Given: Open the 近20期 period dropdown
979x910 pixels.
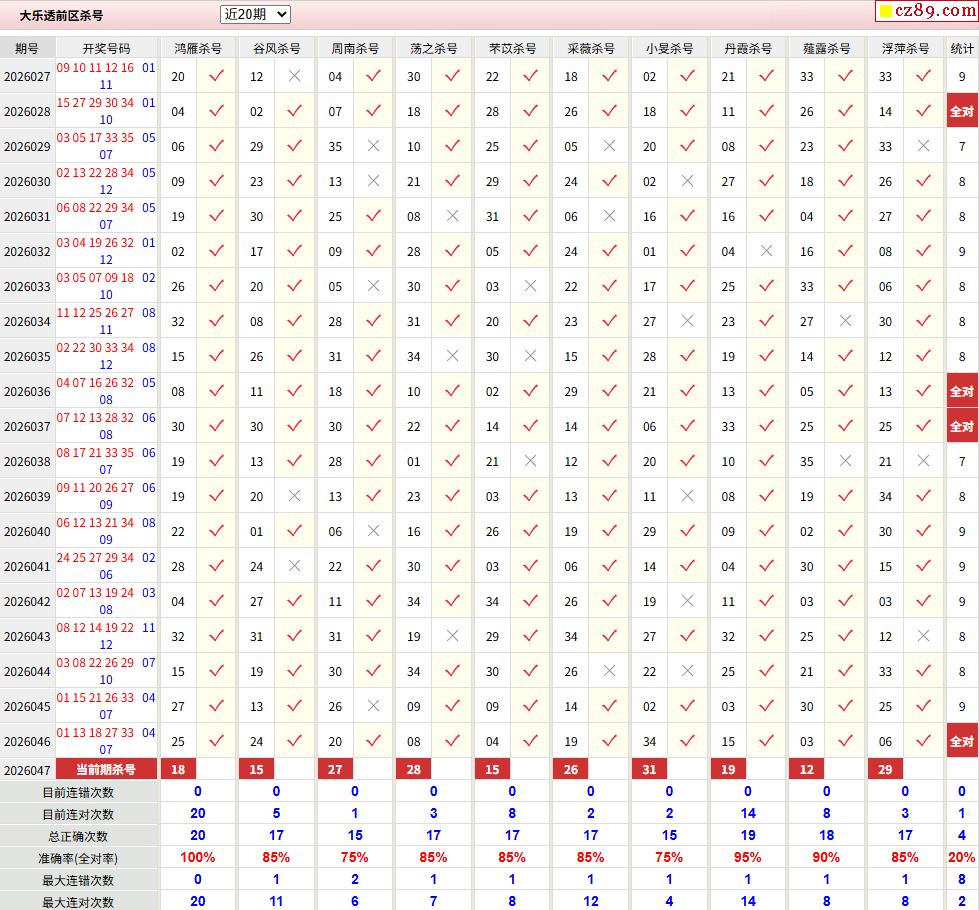Looking at the screenshot, I should pos(255,14).
